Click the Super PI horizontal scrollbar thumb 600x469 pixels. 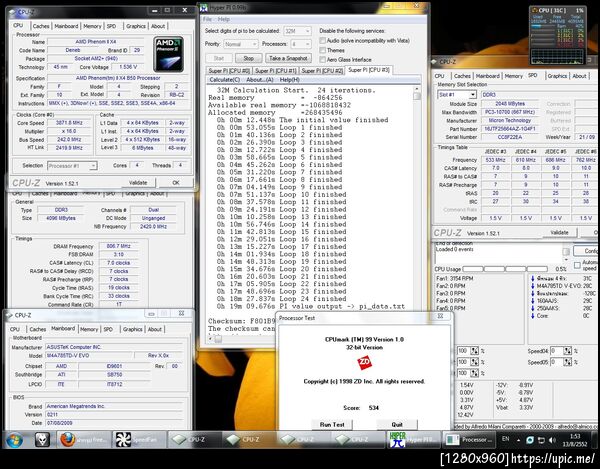[218, 339]
